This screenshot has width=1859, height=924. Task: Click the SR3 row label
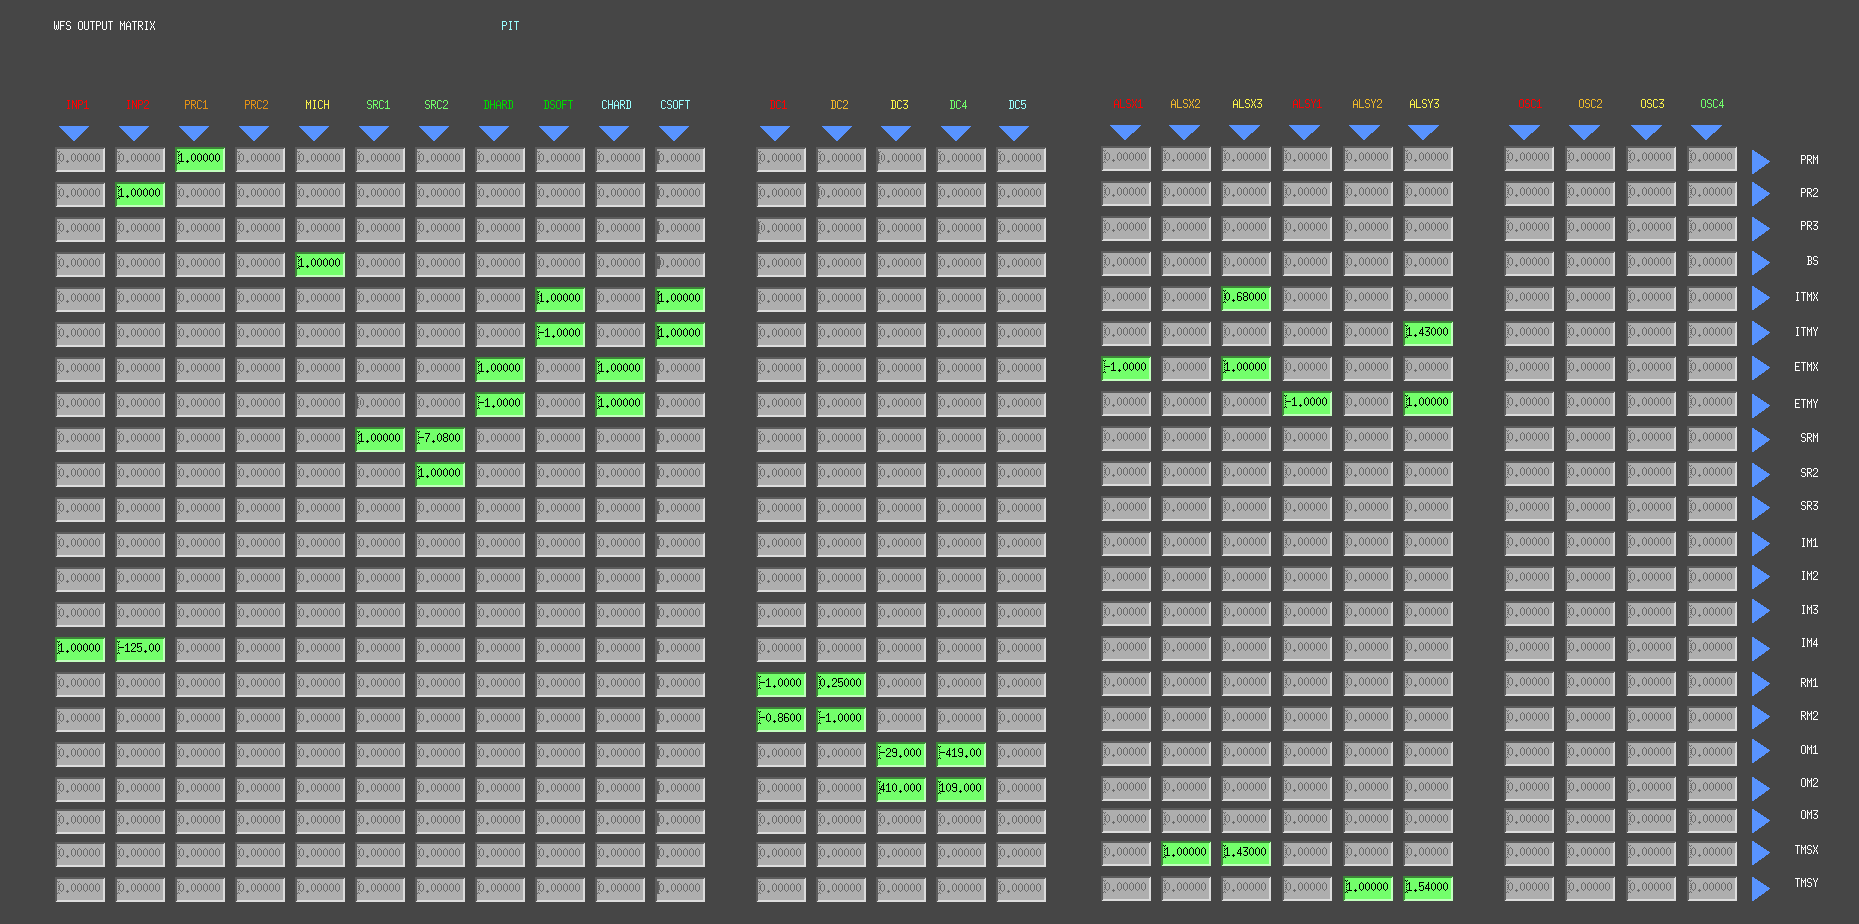click(x=1809, y=507)
